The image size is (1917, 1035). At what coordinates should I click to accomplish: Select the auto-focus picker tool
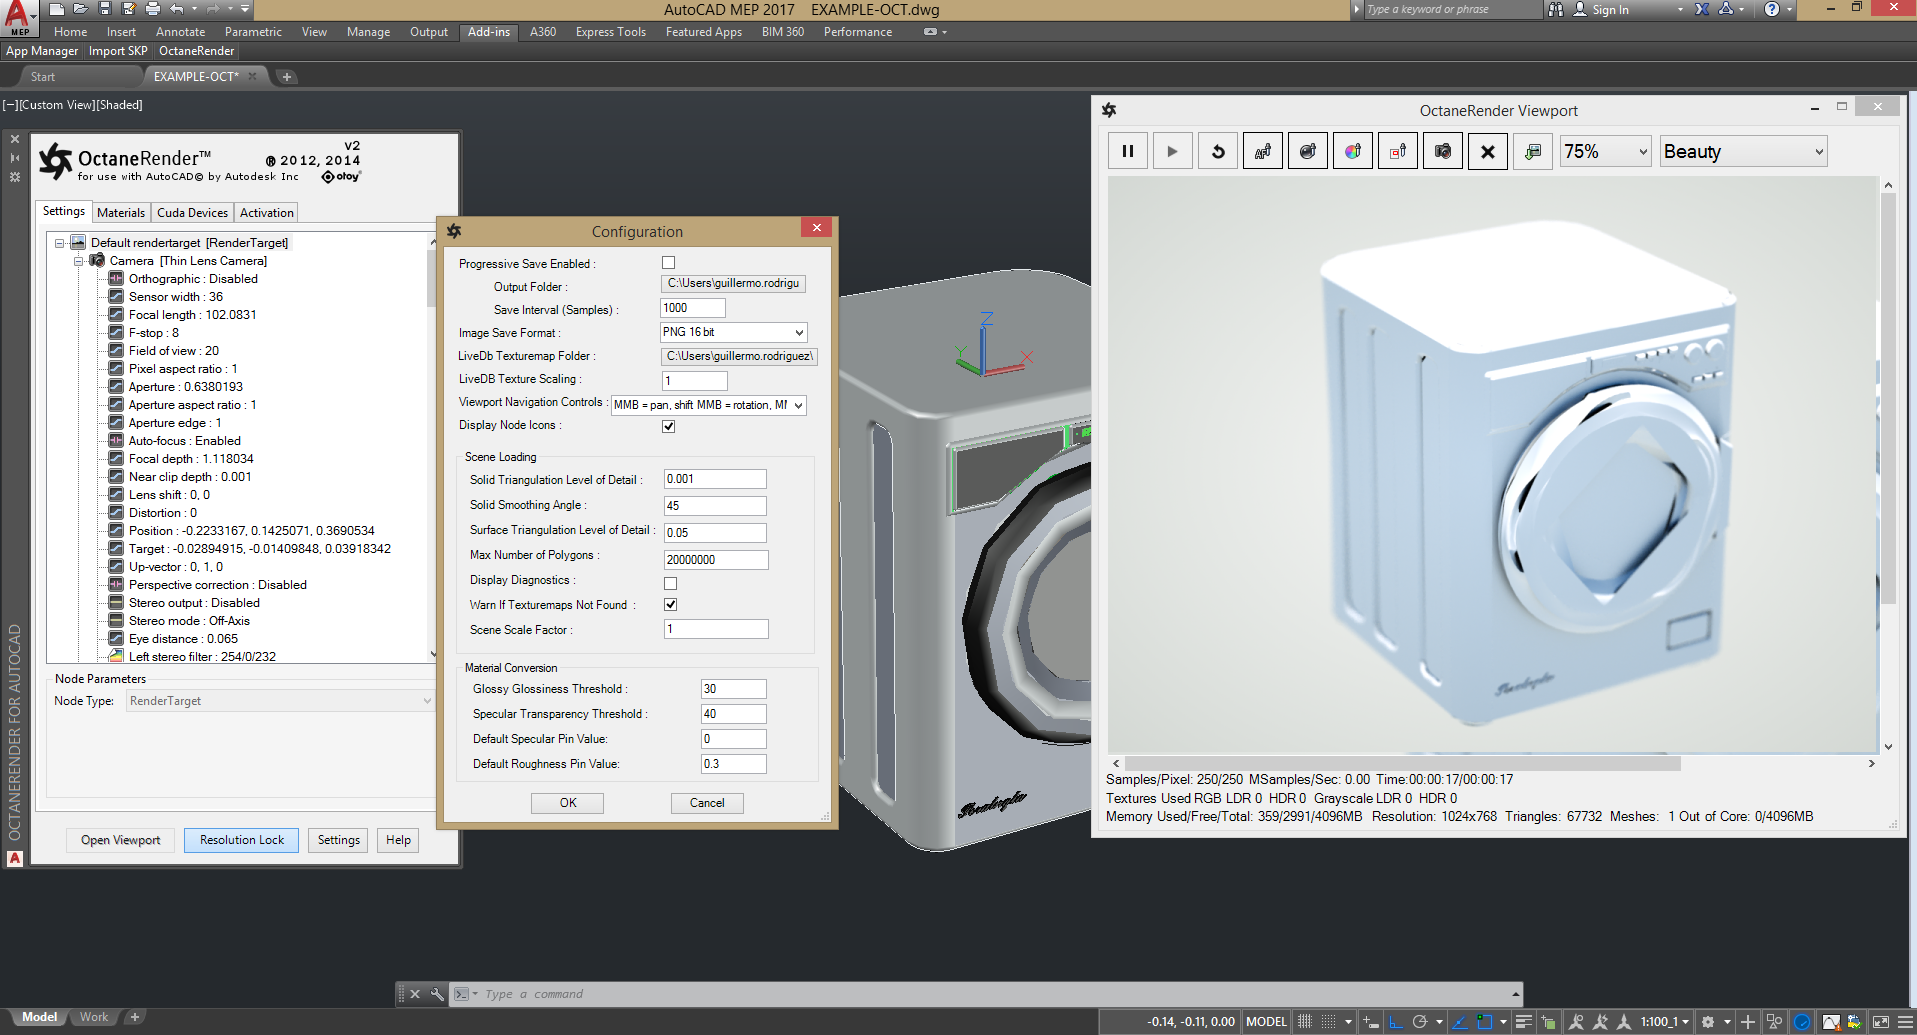[1263, 152]
